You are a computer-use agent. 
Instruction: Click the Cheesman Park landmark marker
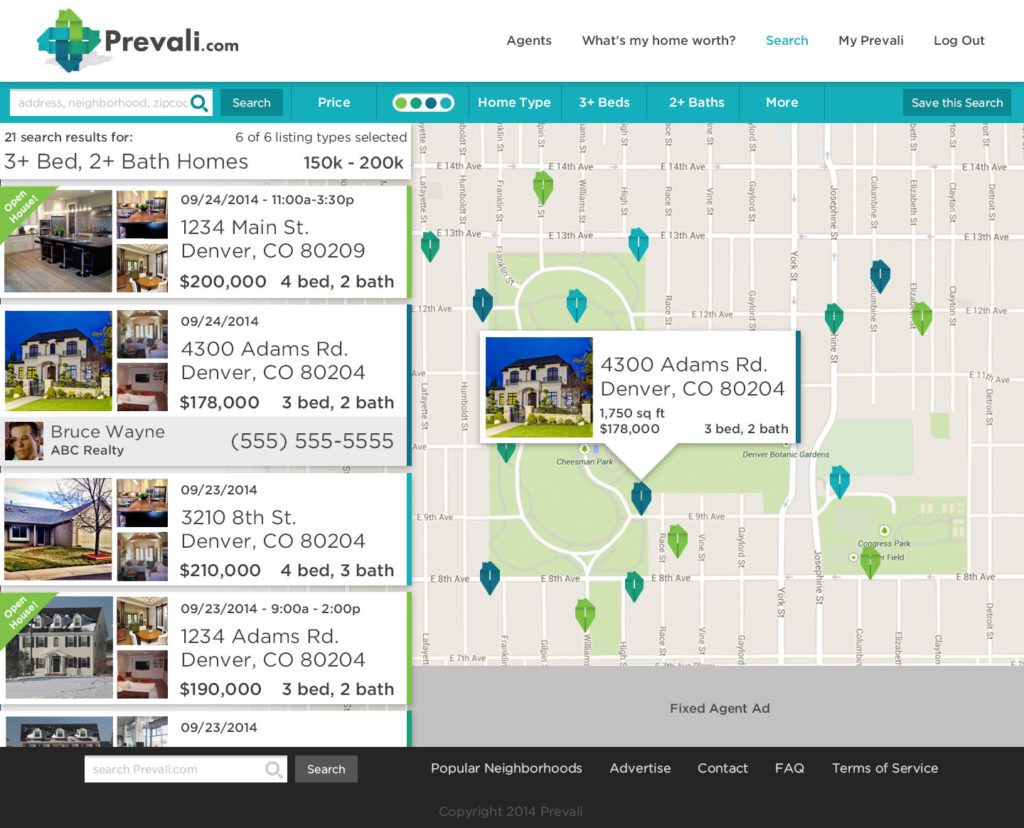coord(584,449)
